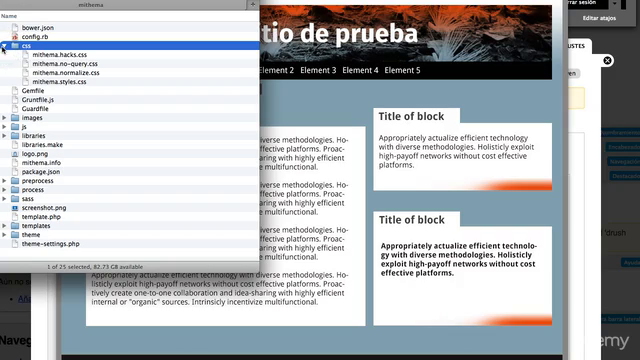The image size is (640, 360).
Task: Select the mithema.info file name
Action: (41, 163)
